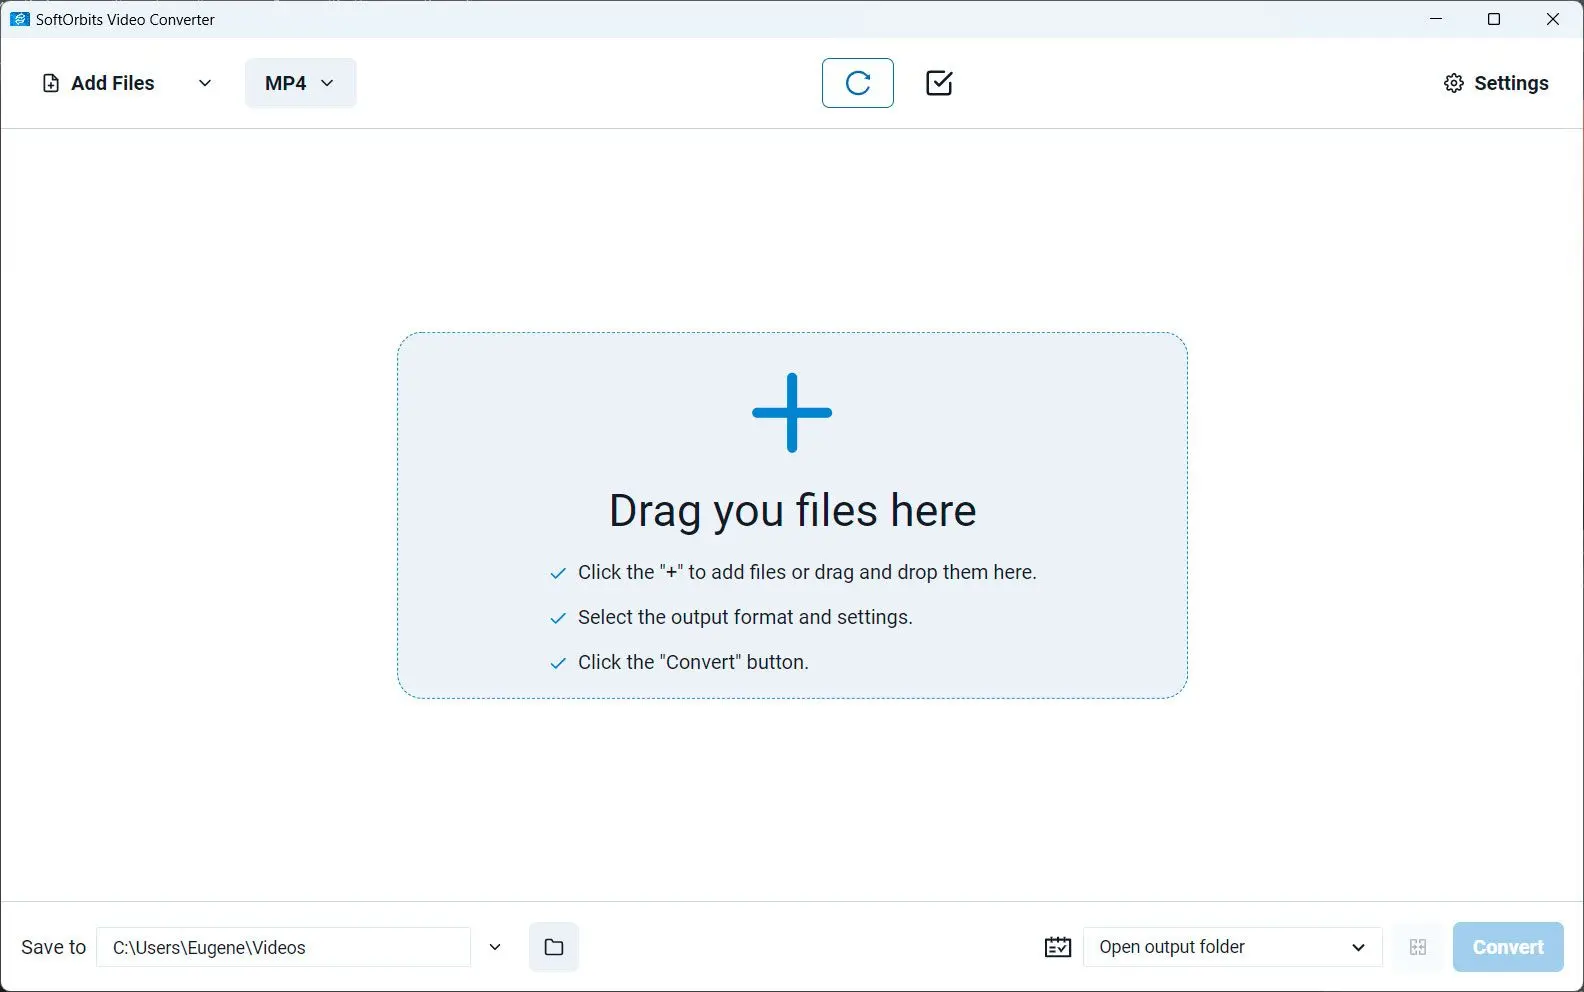Browse output folder with folder icon

coord(554,947)
